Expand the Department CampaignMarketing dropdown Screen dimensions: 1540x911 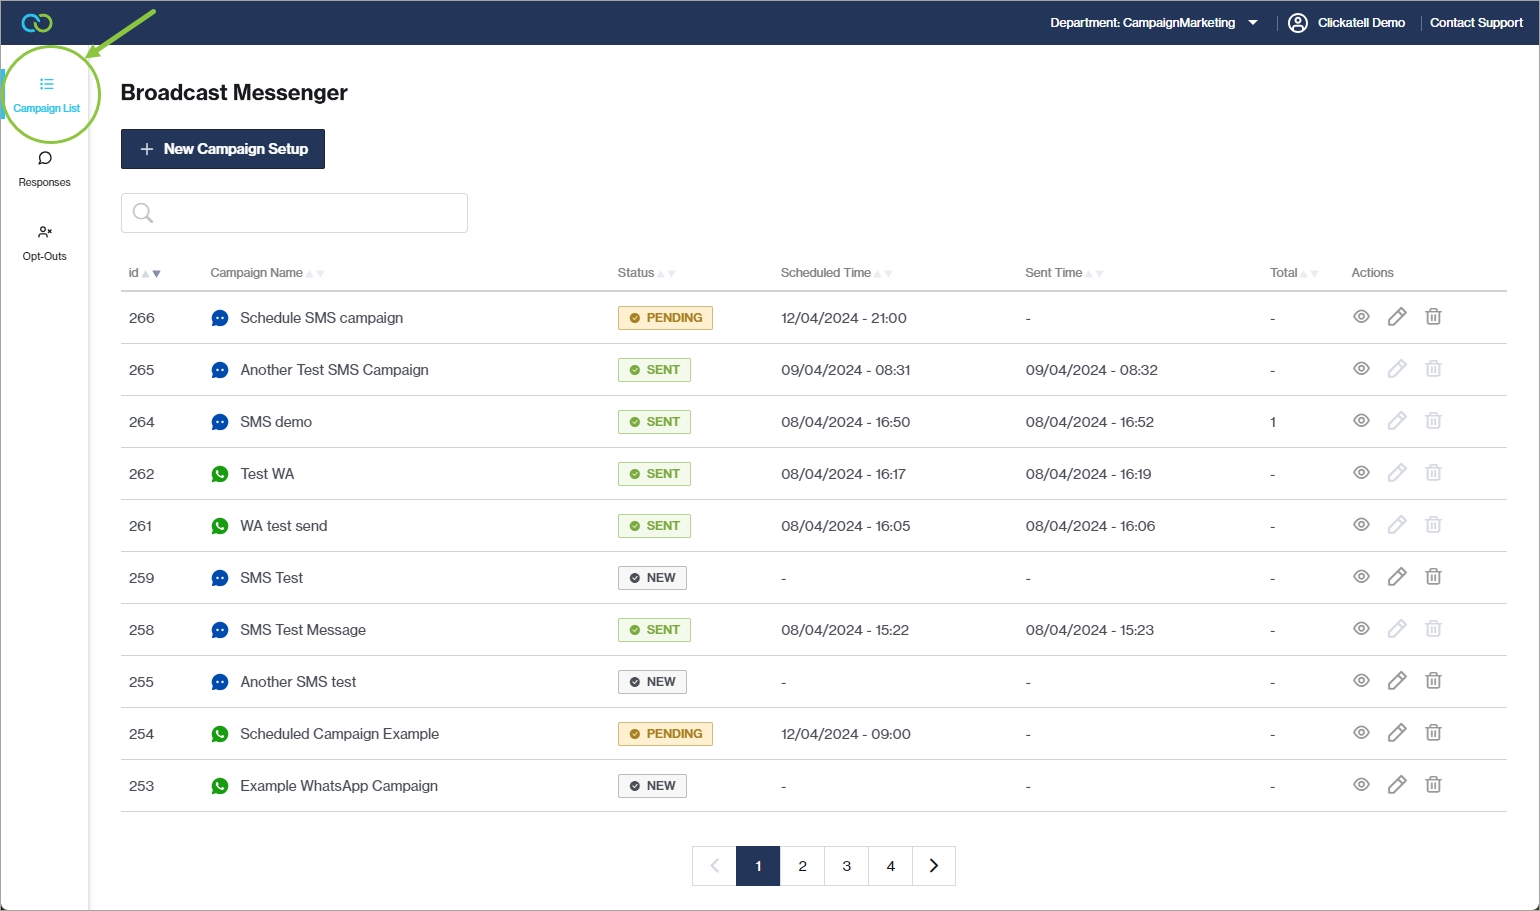[1253, 23]
